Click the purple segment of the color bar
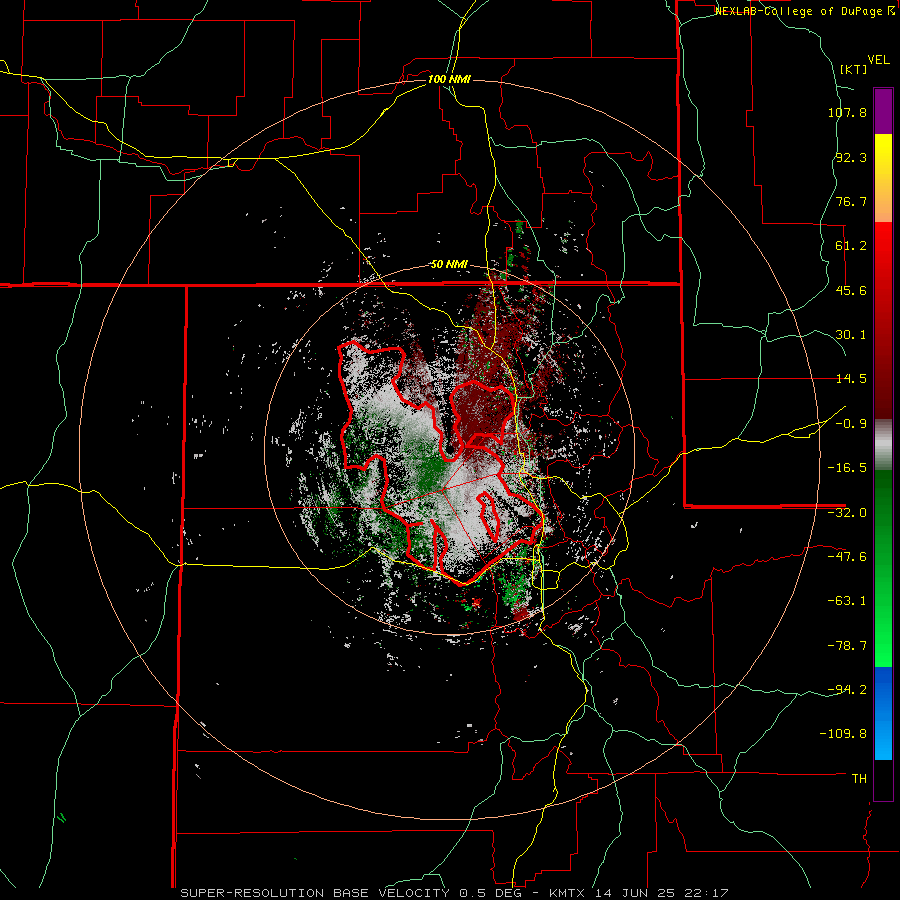Image resolution: width=900 pixels, height=900 pixels. [883, 111]
